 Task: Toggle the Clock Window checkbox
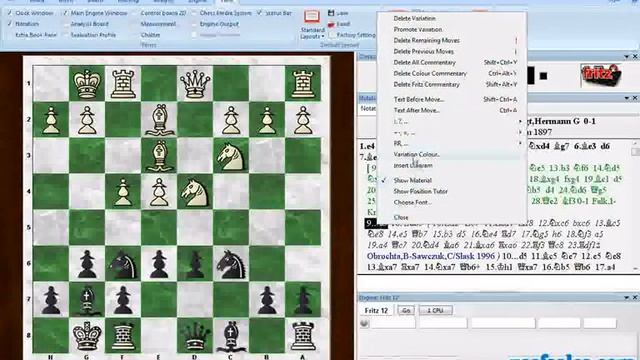pos(10,13)
